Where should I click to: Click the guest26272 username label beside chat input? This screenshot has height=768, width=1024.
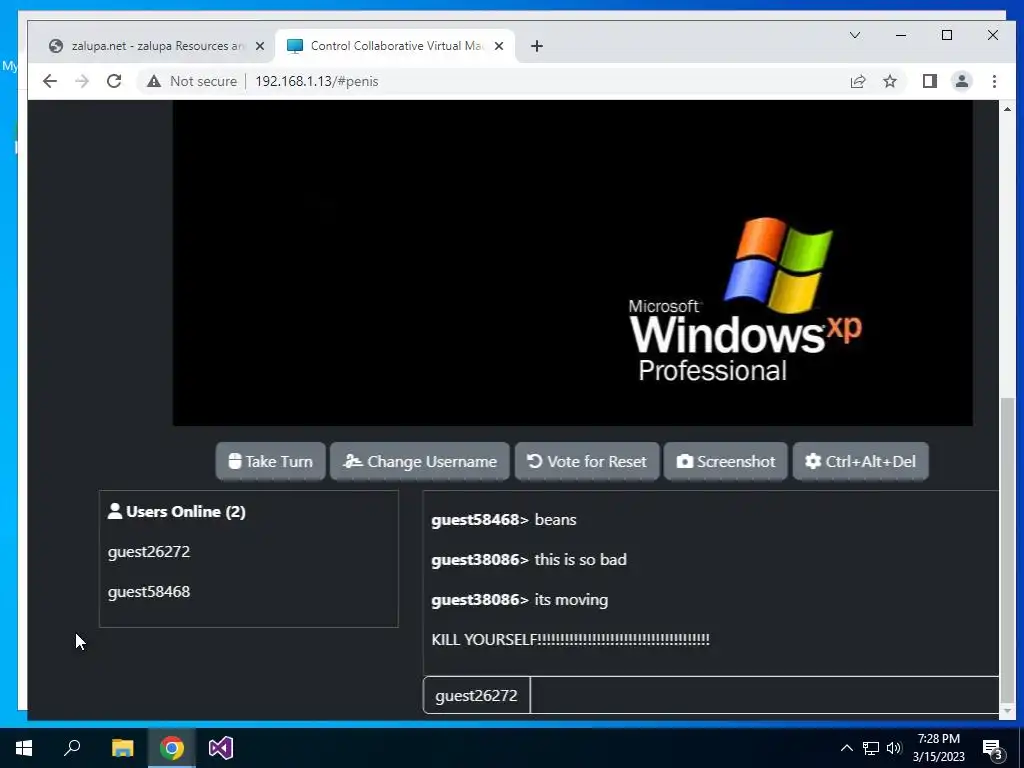(x=476, y=696)
